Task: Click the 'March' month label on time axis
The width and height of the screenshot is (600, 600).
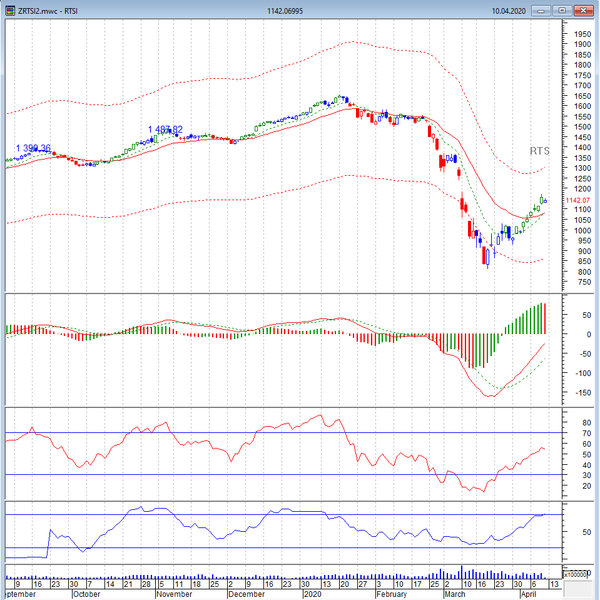Action: click(454, 594)
